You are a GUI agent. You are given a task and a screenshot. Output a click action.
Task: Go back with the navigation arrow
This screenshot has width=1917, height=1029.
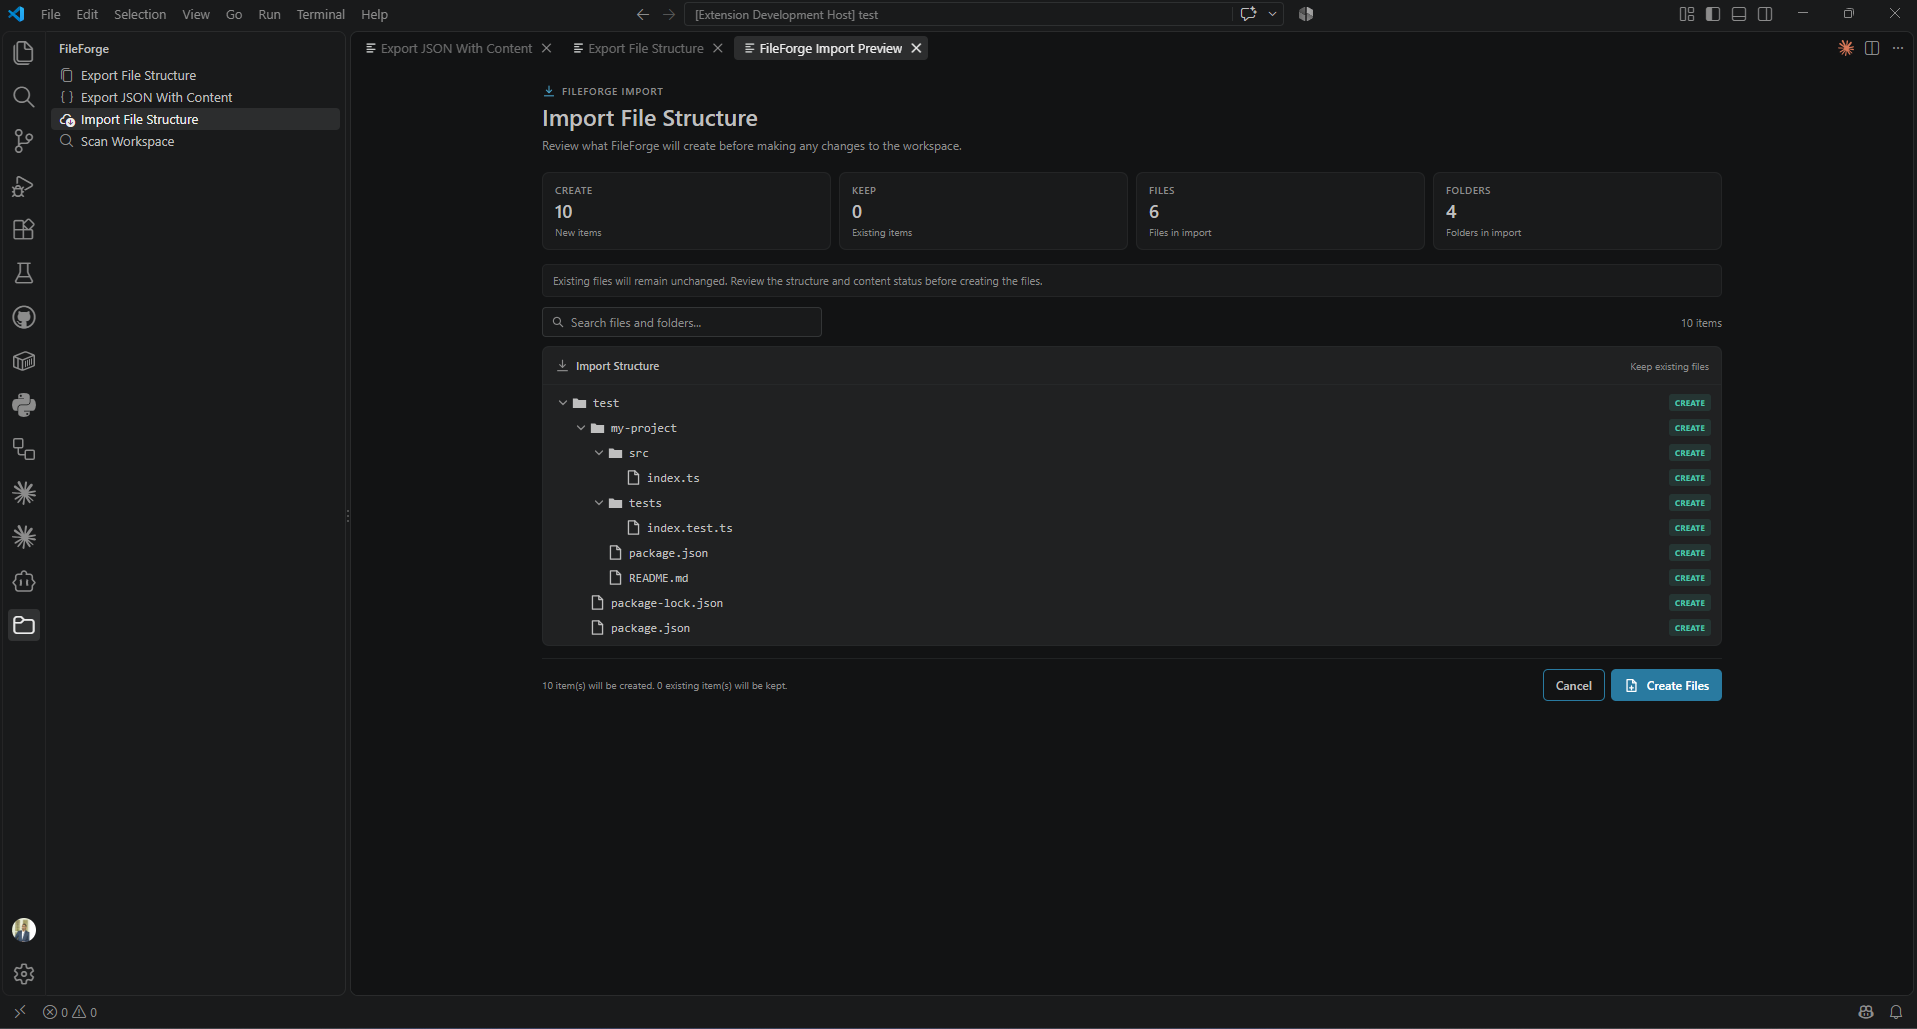point(642,14)
